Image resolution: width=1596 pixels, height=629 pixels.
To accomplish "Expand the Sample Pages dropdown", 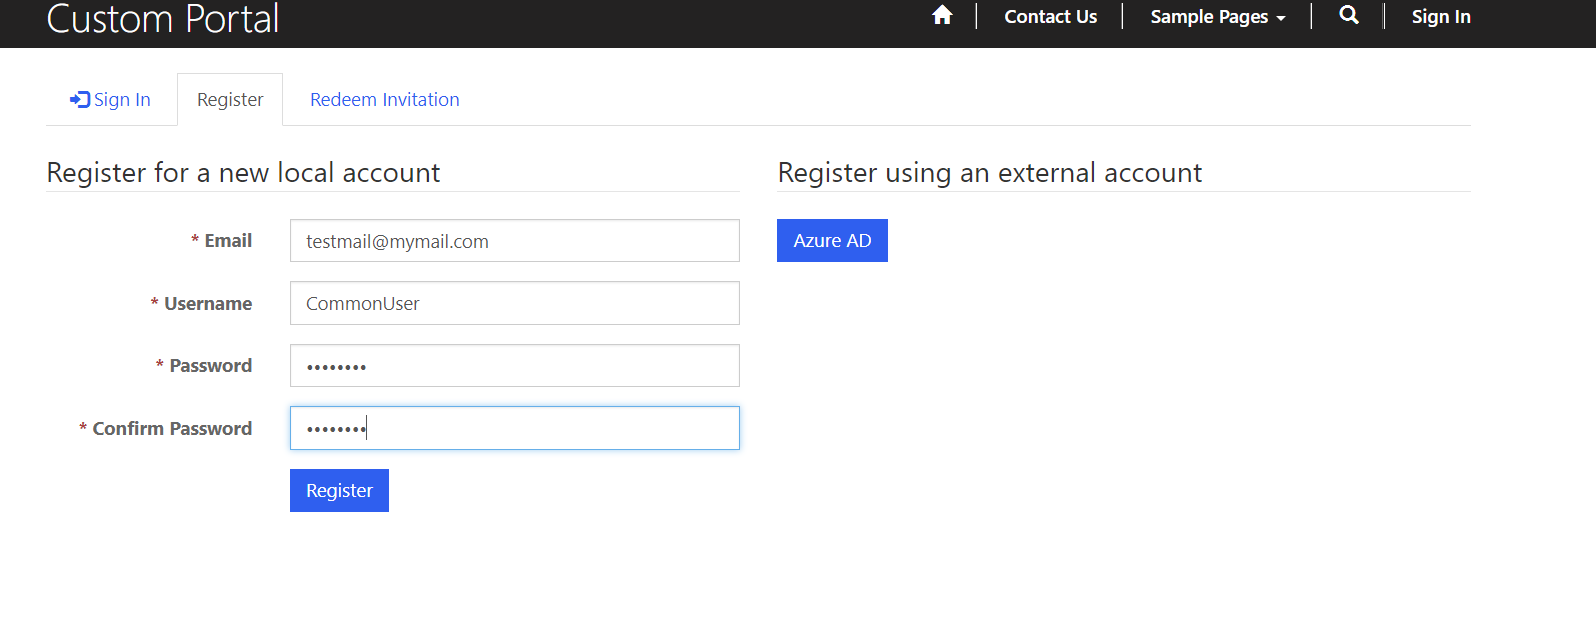I will coord(1217,17).
